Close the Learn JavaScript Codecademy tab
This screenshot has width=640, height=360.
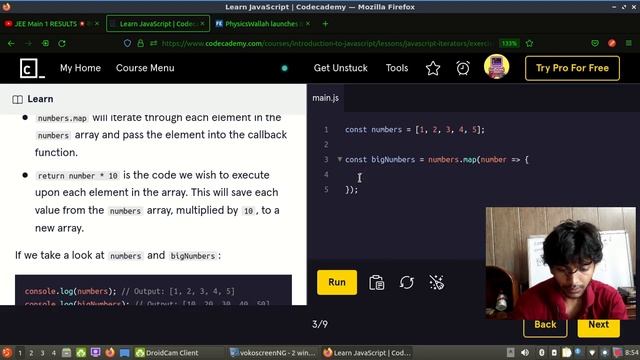tap(202, 24)
